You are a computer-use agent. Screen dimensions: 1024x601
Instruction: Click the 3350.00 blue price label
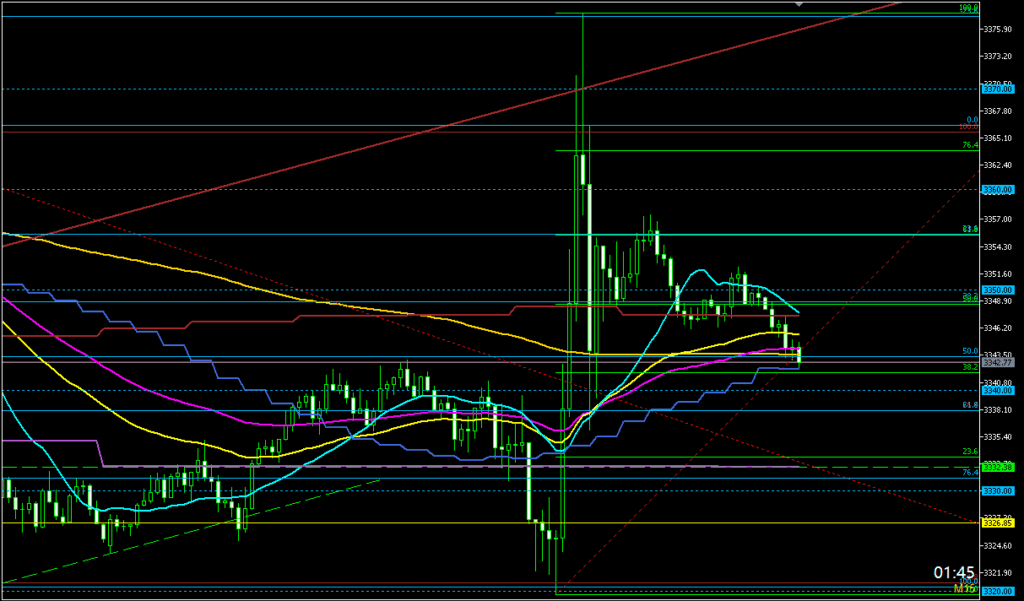pyautogui.click(x=996, y=289)
